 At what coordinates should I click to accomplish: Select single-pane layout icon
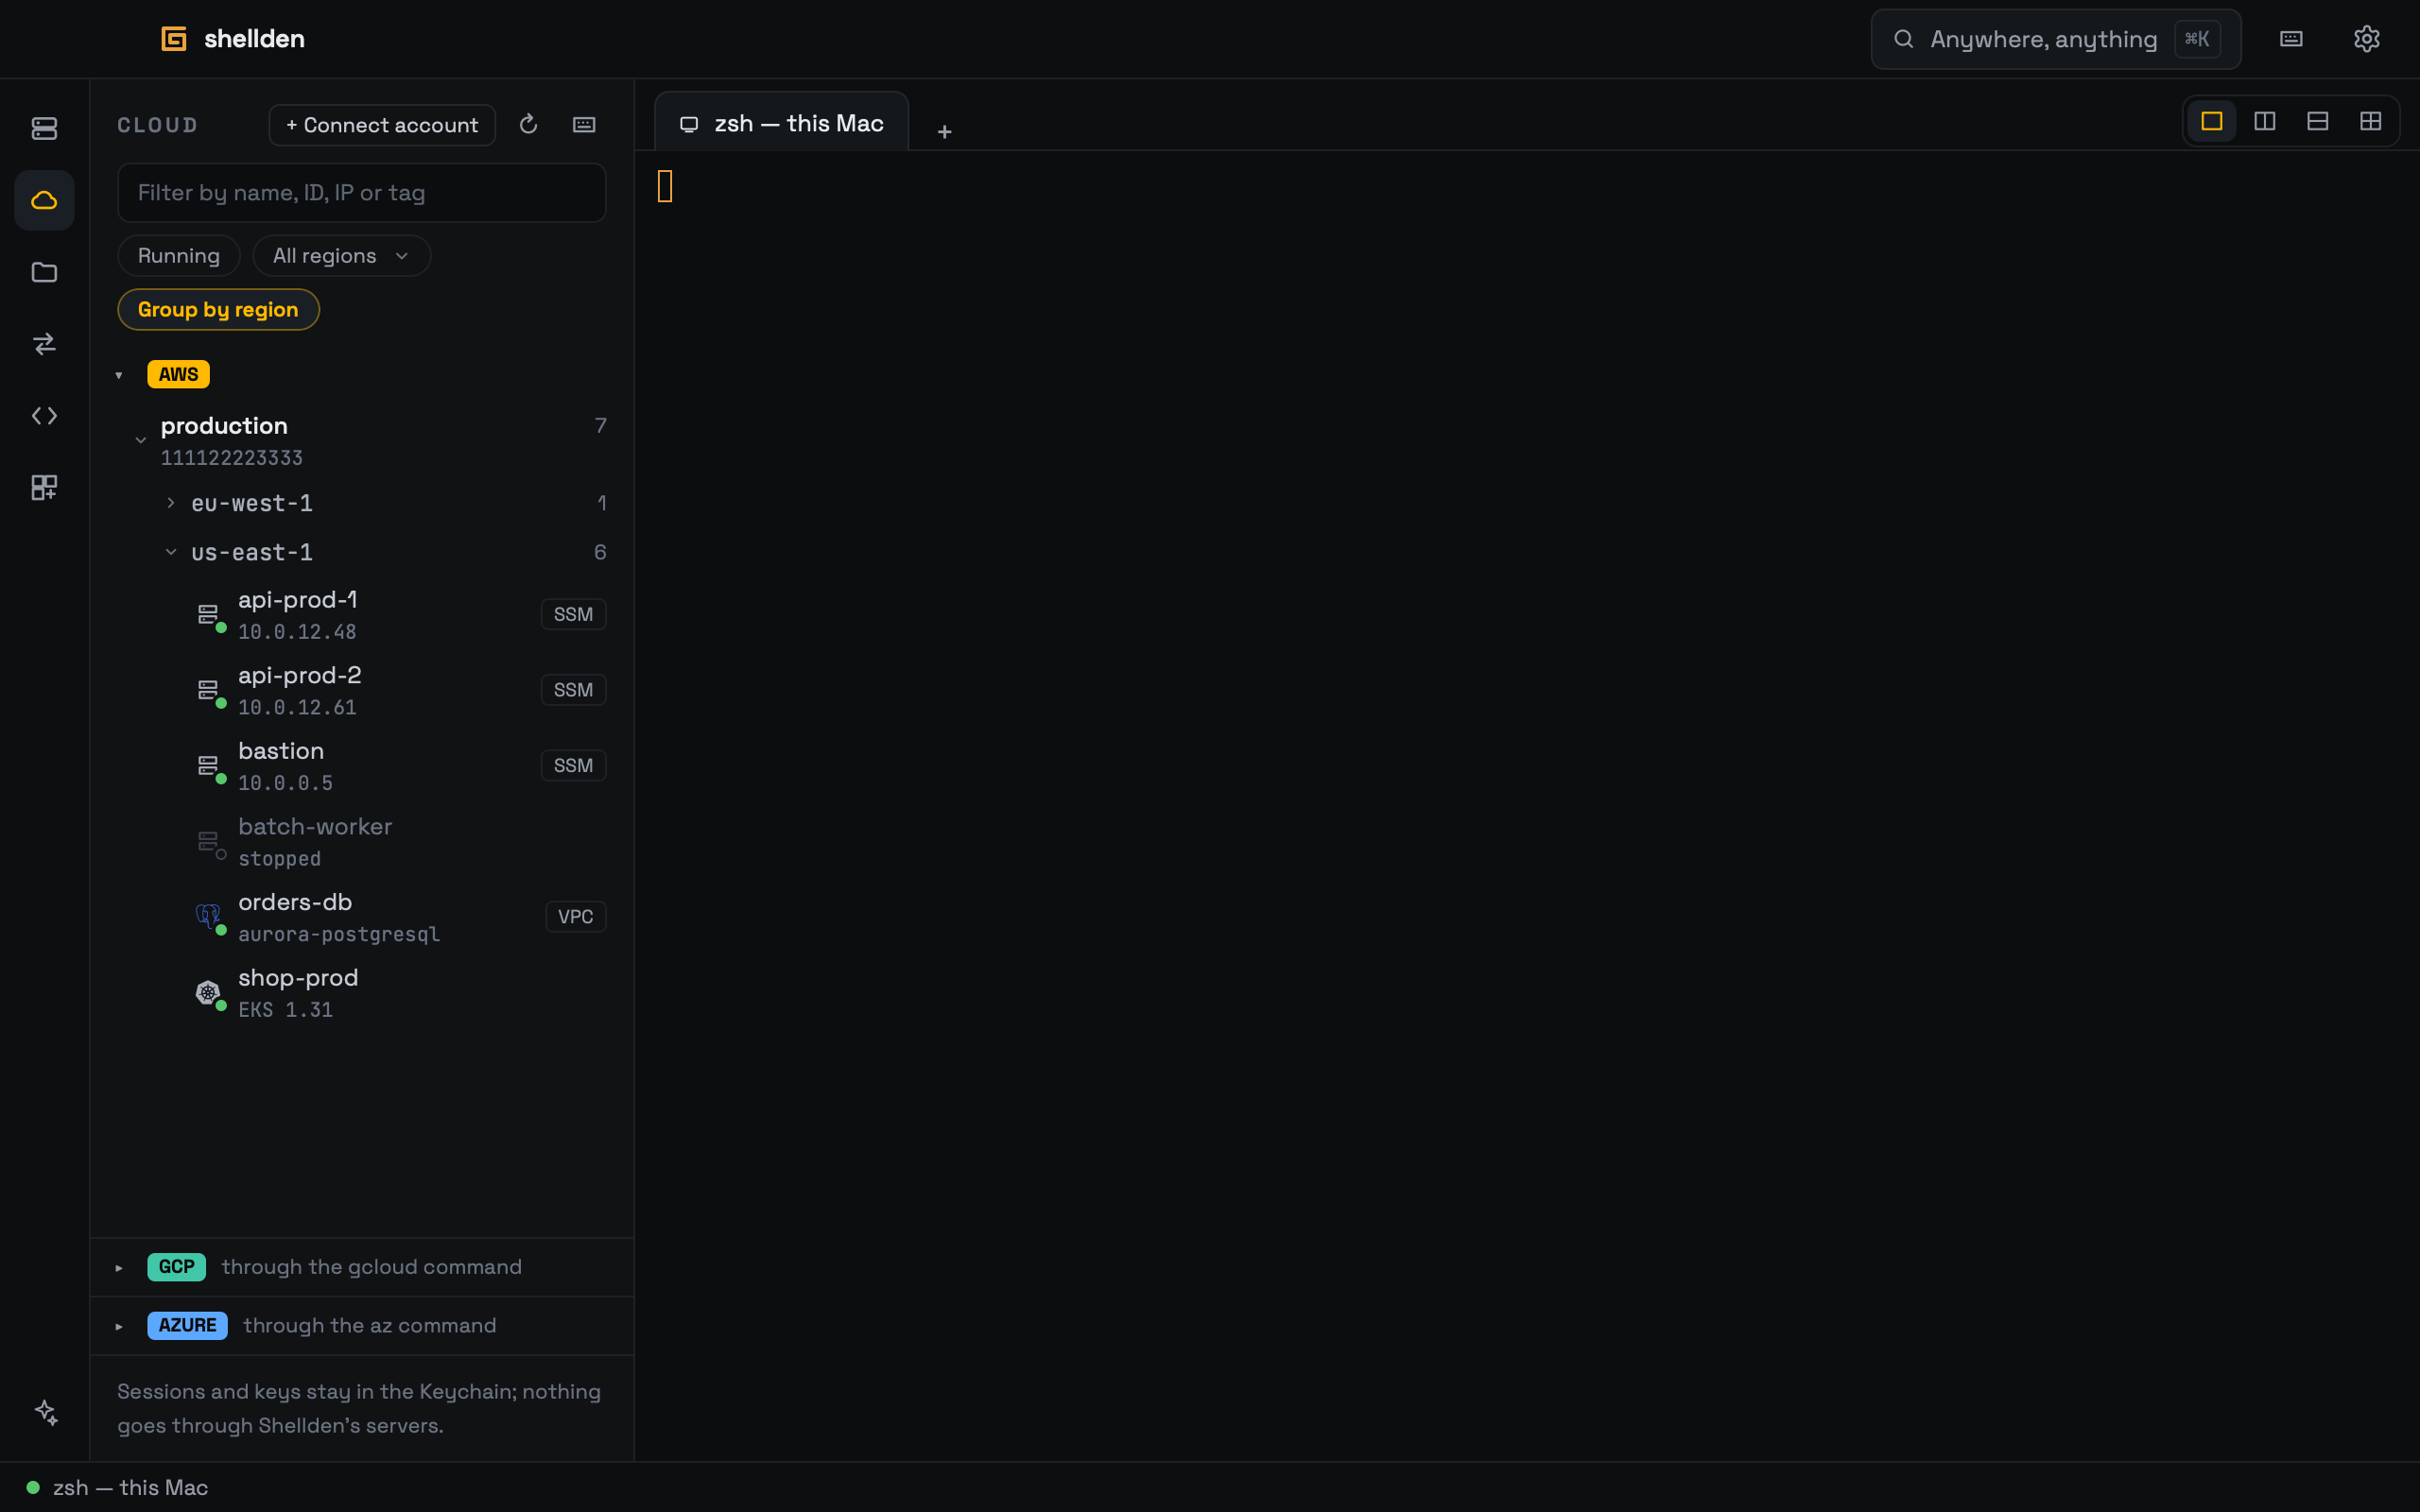(x=2211, y=121)
